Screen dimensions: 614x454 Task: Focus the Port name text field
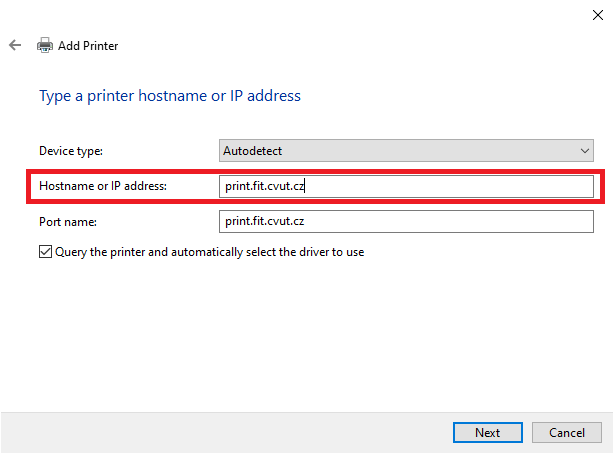(x=406, y=221)
